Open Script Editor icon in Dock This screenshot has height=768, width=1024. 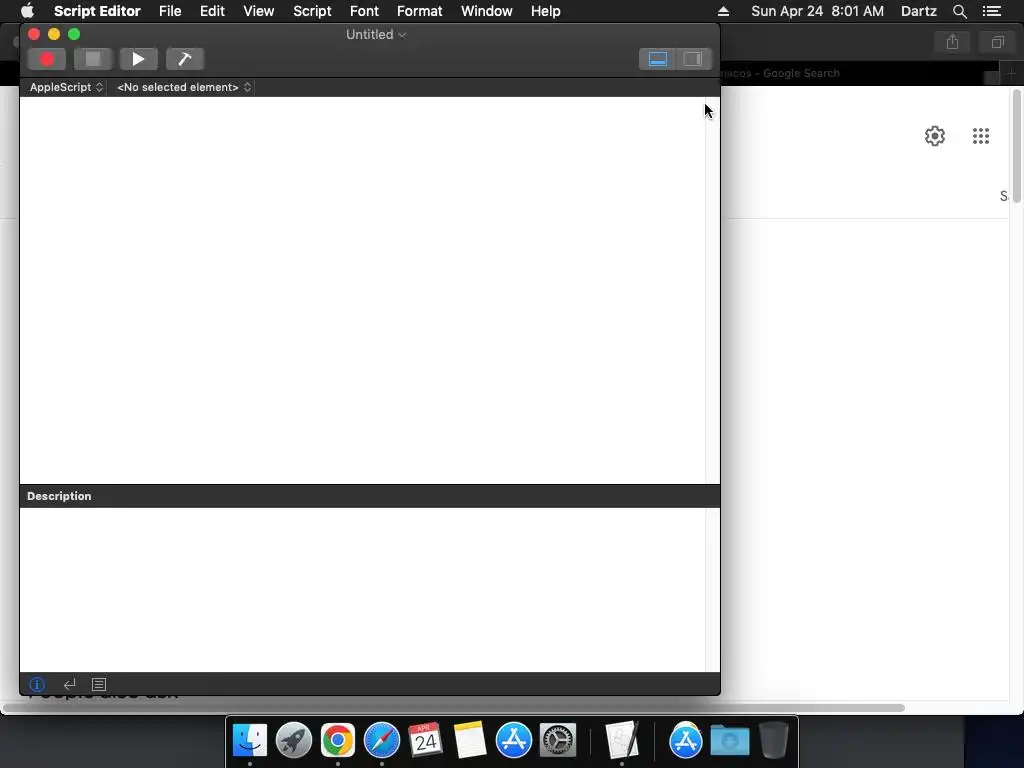(x=621, y=740)
